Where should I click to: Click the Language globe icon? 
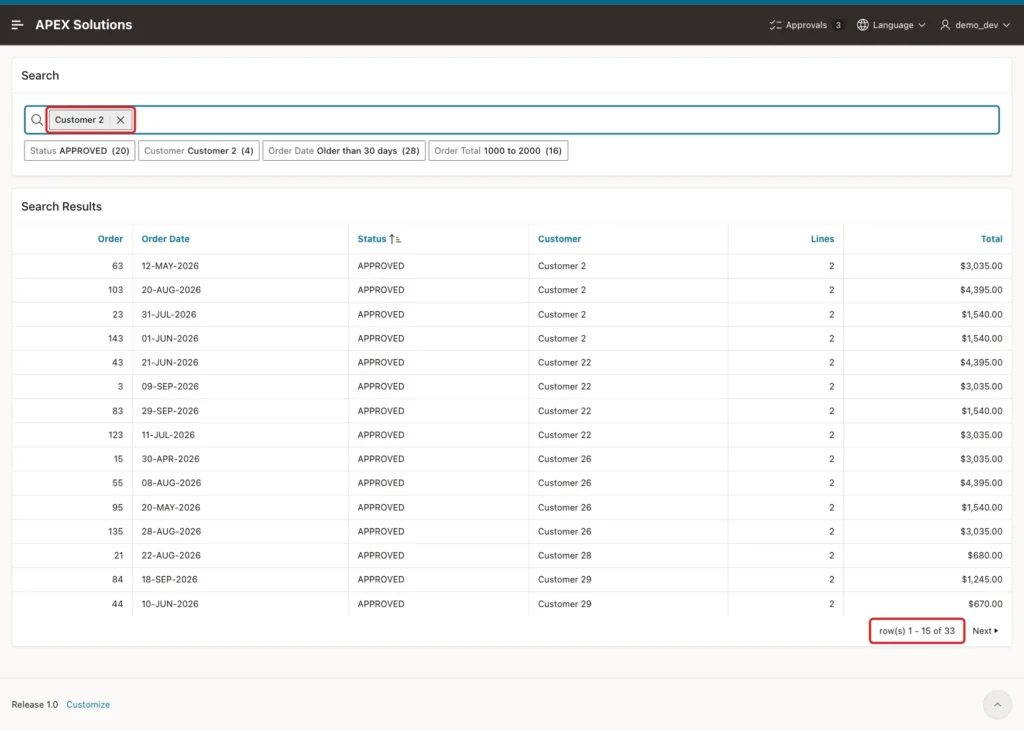click(x=863, y=25)
